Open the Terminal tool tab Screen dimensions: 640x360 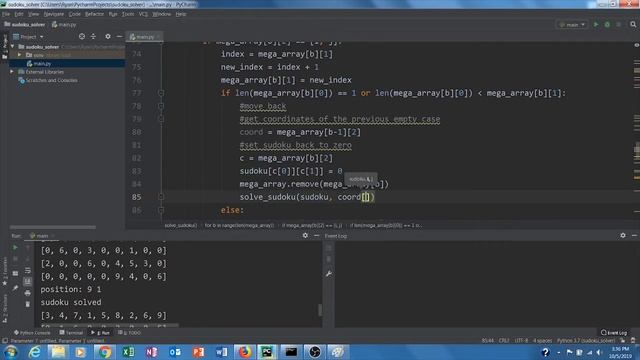coord(71,333)
